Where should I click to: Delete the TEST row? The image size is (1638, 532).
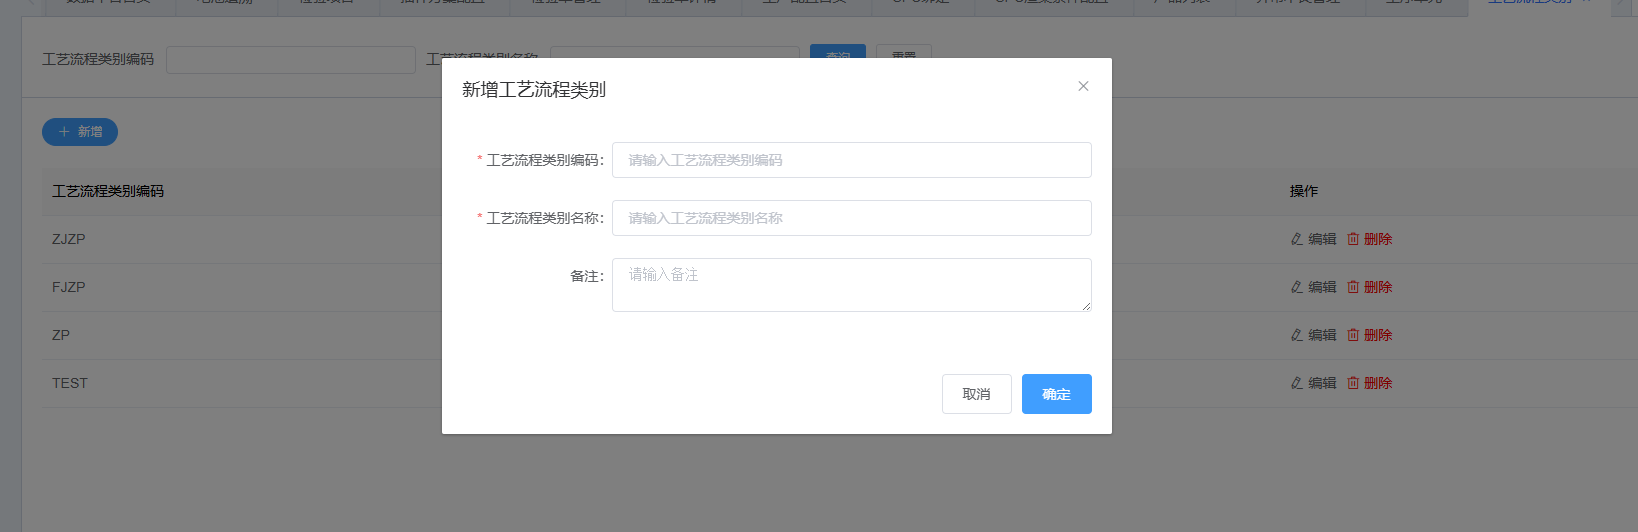(1369, 383)
